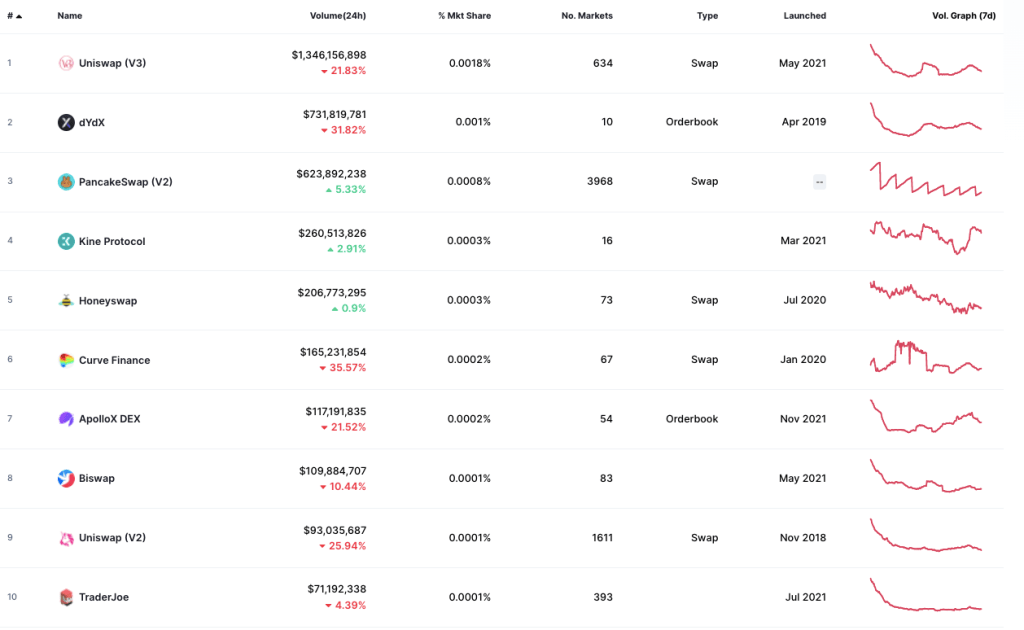Open the Uniswap (V2) unicorn icon
The height and width of the screenshot is (630, 1024).
(66, 538)
